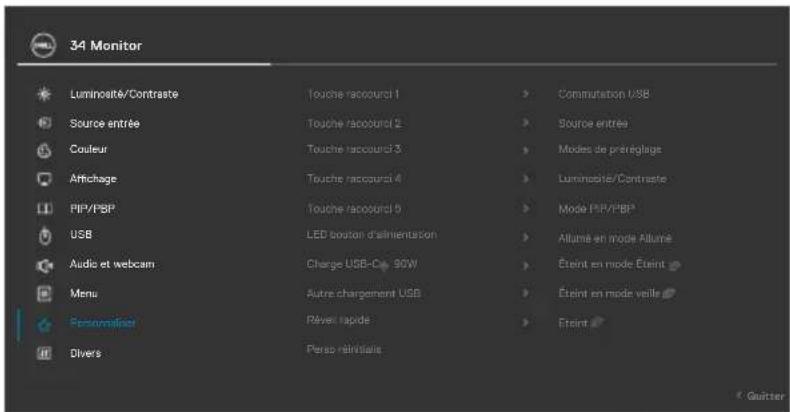Click the Mode PIP/PBP value

click(596, 209)
